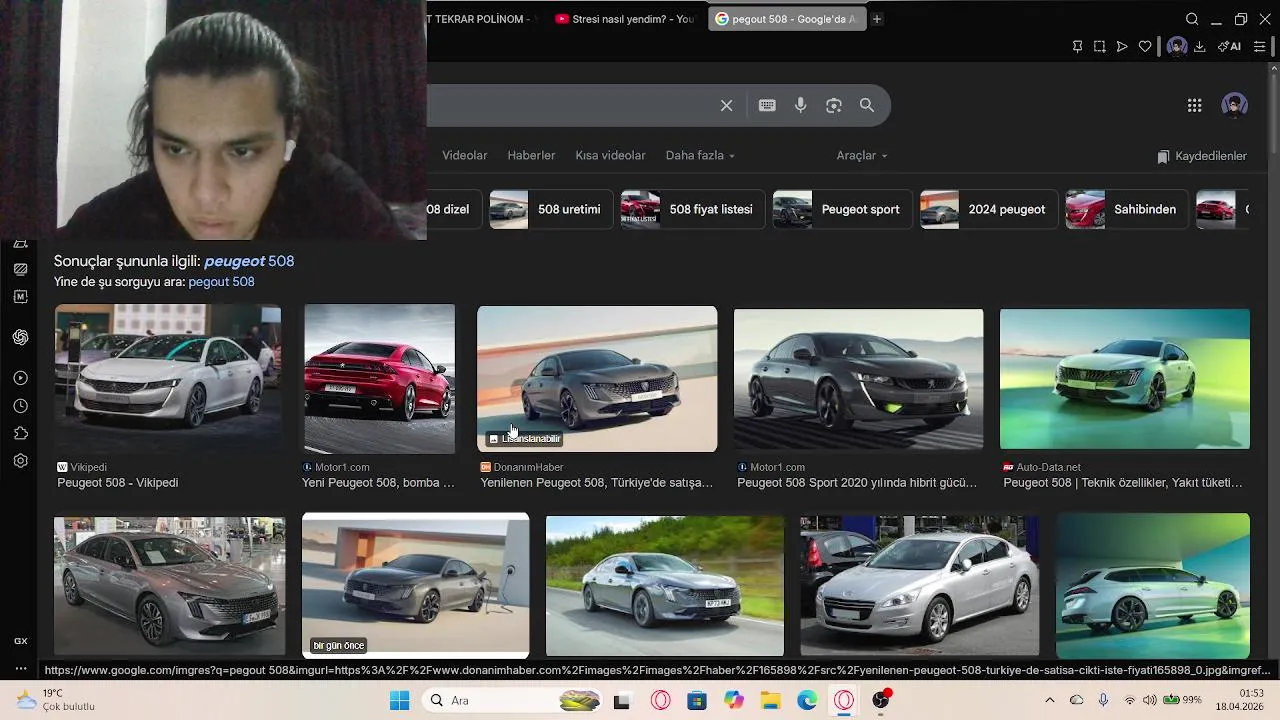The height and width of the screenshot is (720, 1280).
Task: Open the M panel icon in sidebar
Action: pos(20,297)
